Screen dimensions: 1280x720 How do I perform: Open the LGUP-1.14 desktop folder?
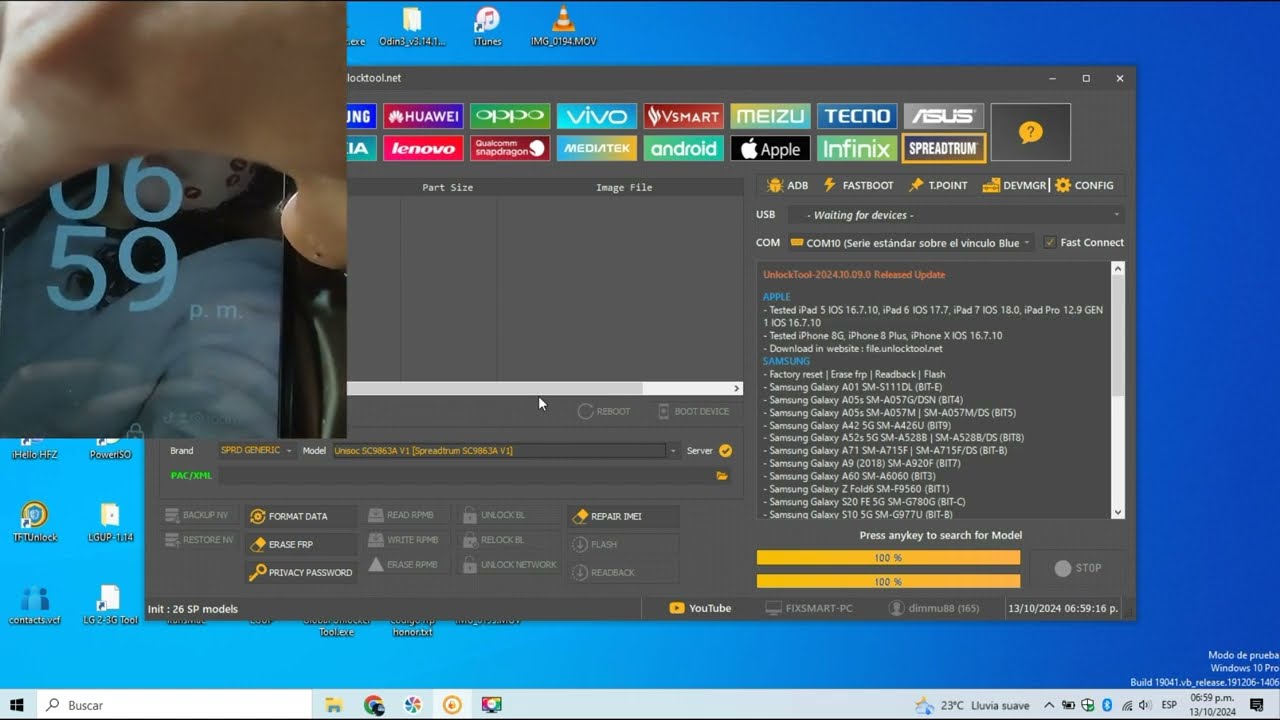point(110,522)
